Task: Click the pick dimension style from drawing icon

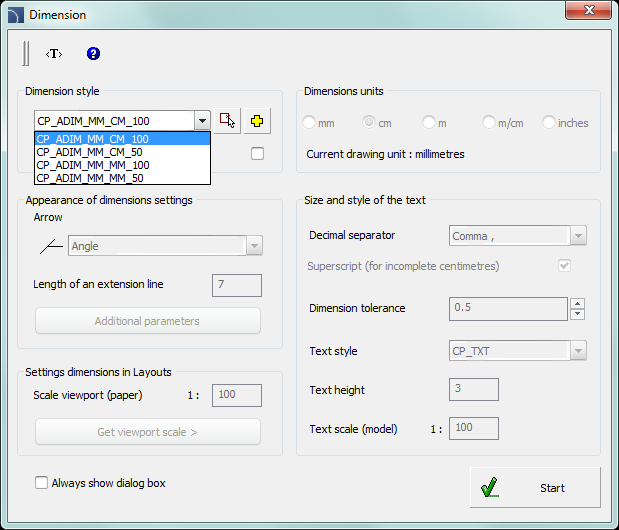Action: (228, 121)
